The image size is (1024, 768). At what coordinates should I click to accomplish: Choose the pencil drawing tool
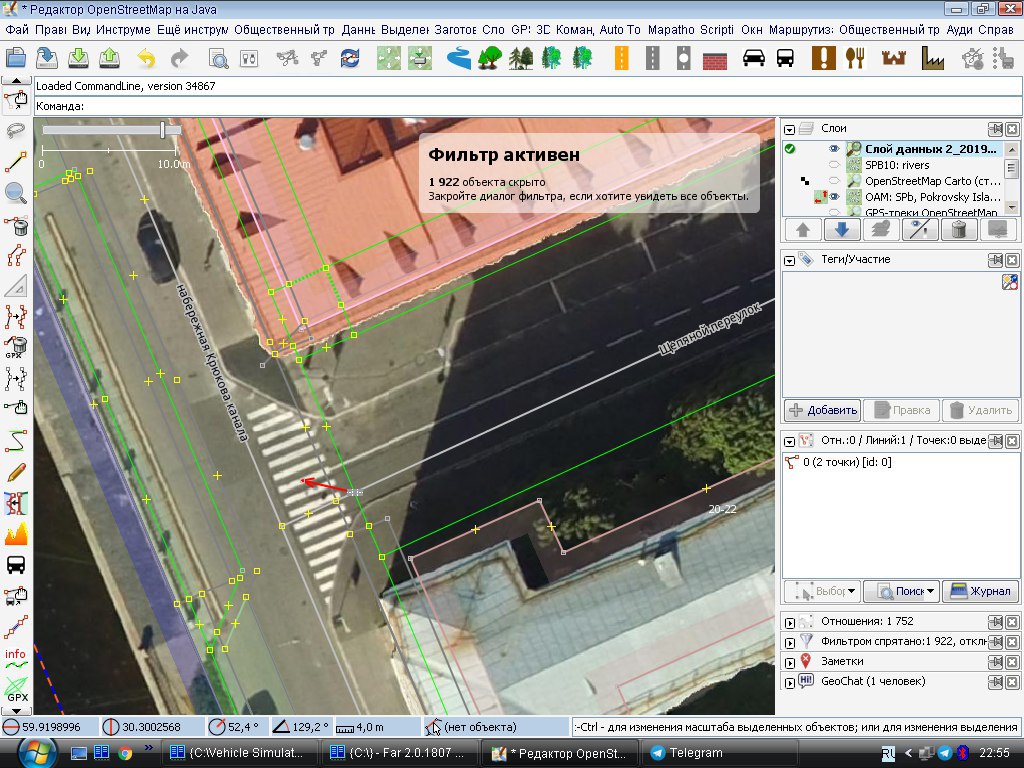pyautogui.click(x=16, y=472)
